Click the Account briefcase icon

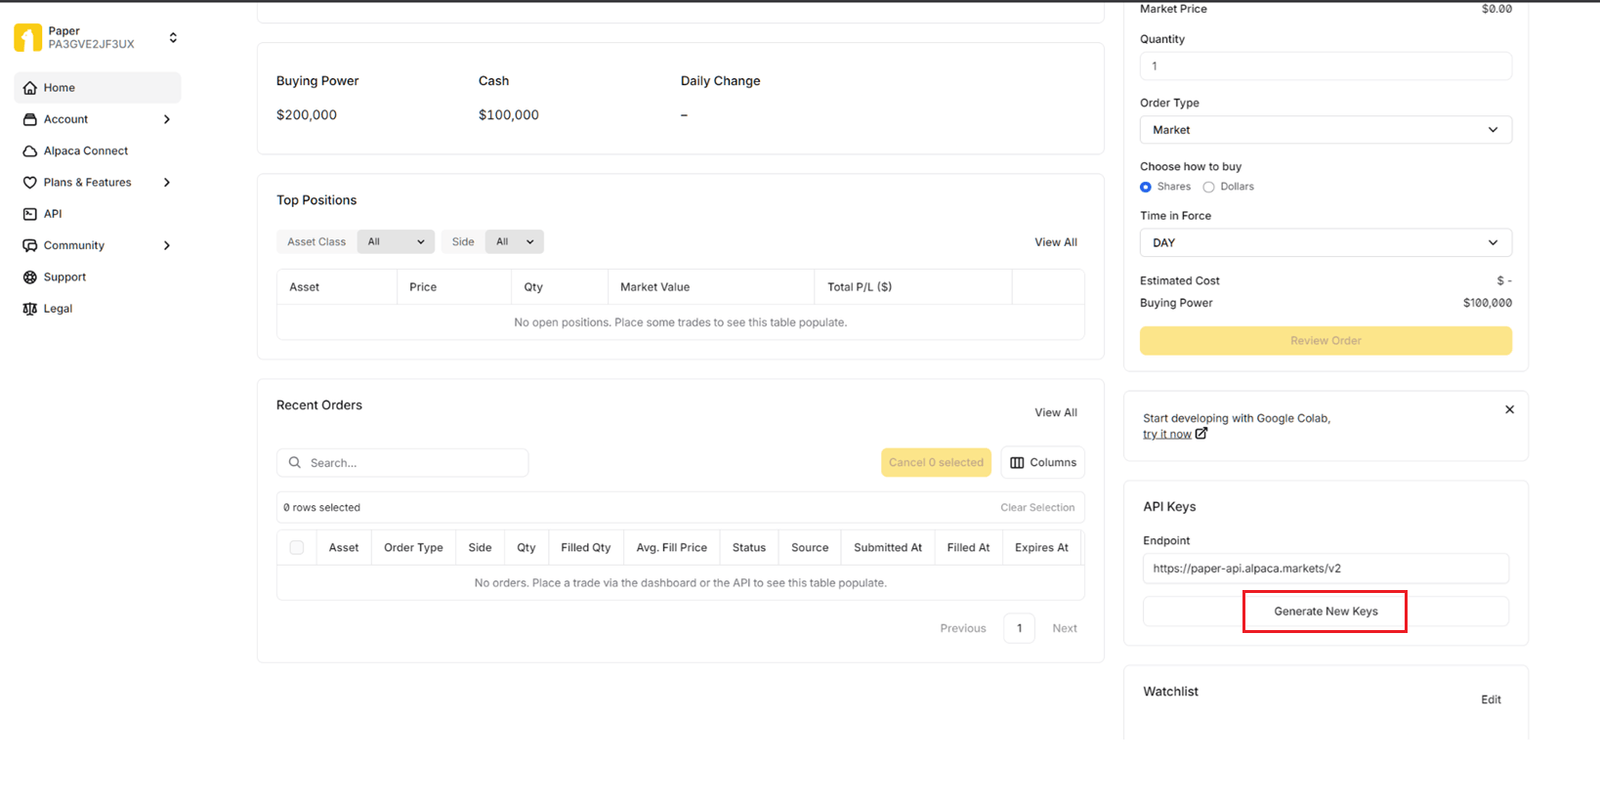click(30, 119)
